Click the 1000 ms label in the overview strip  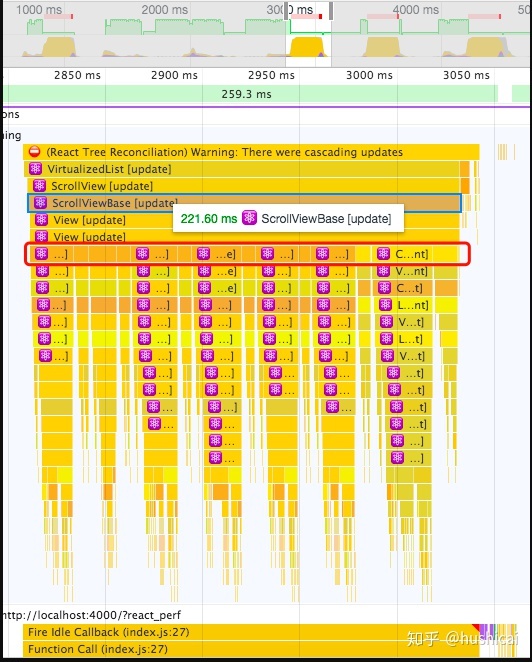pos(39,10)
